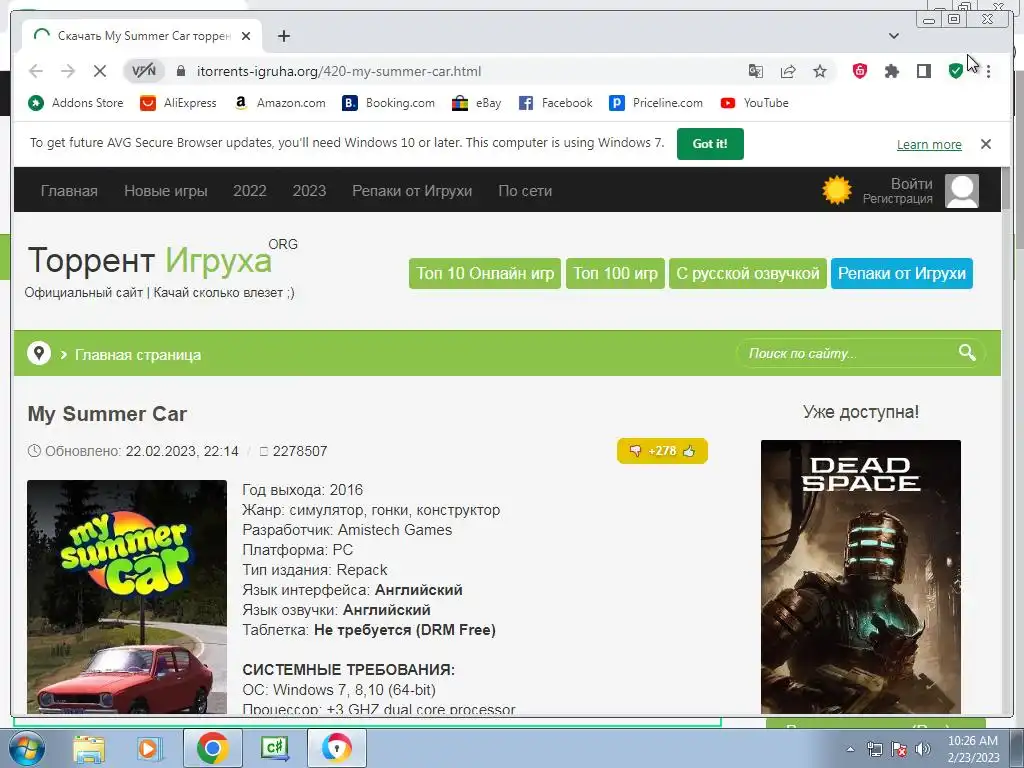
Task: Open the browser three-dot menu
Action: point(989,71)
